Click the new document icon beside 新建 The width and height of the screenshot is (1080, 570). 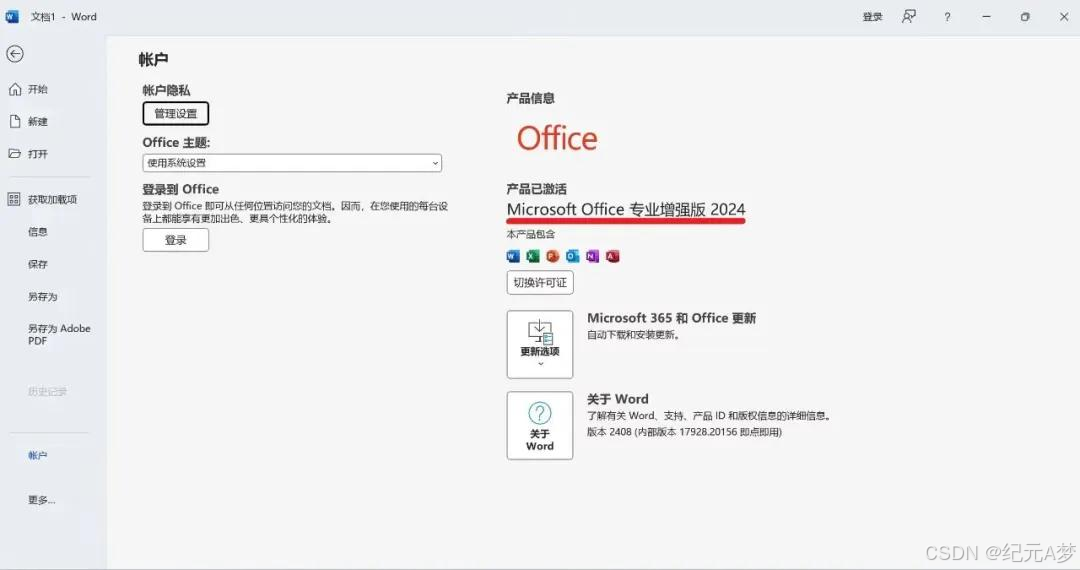(15, 122)
